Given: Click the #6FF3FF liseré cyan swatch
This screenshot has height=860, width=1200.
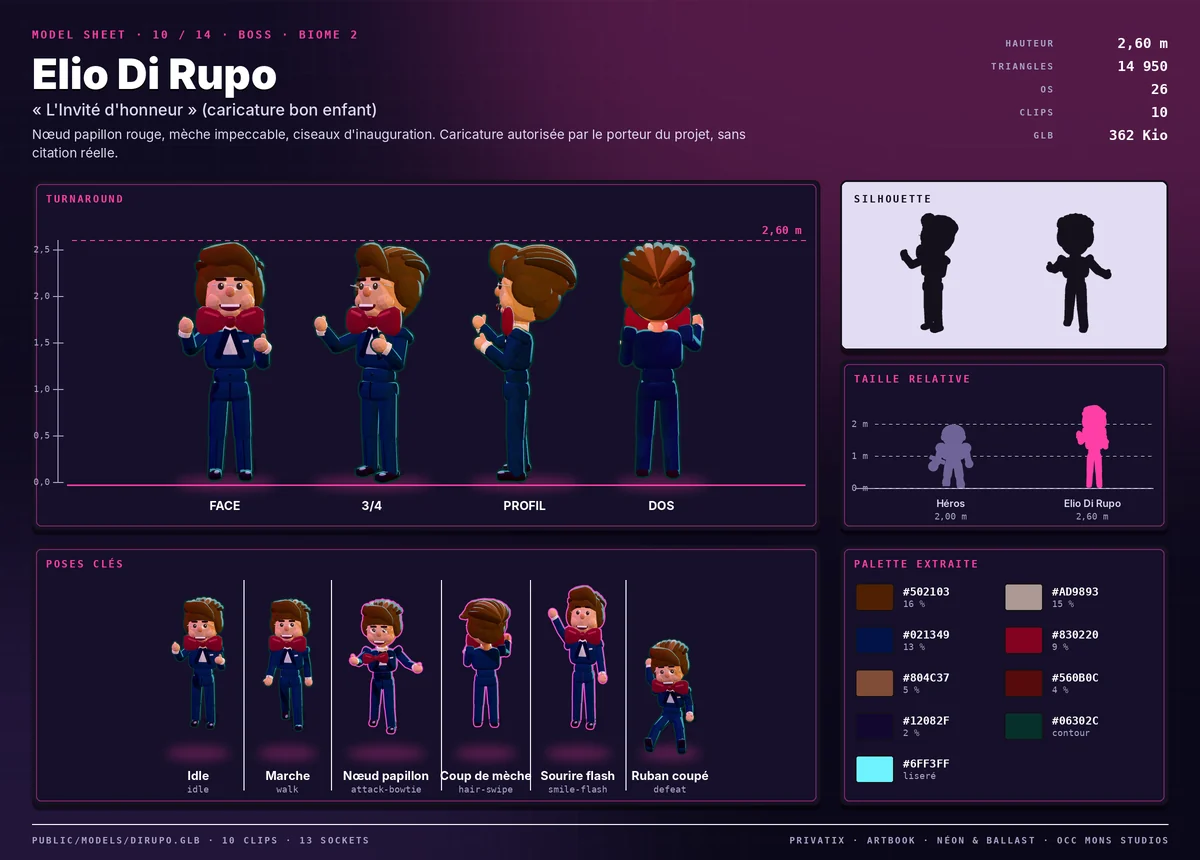Looking at the screenshot, I should (874, 769).
